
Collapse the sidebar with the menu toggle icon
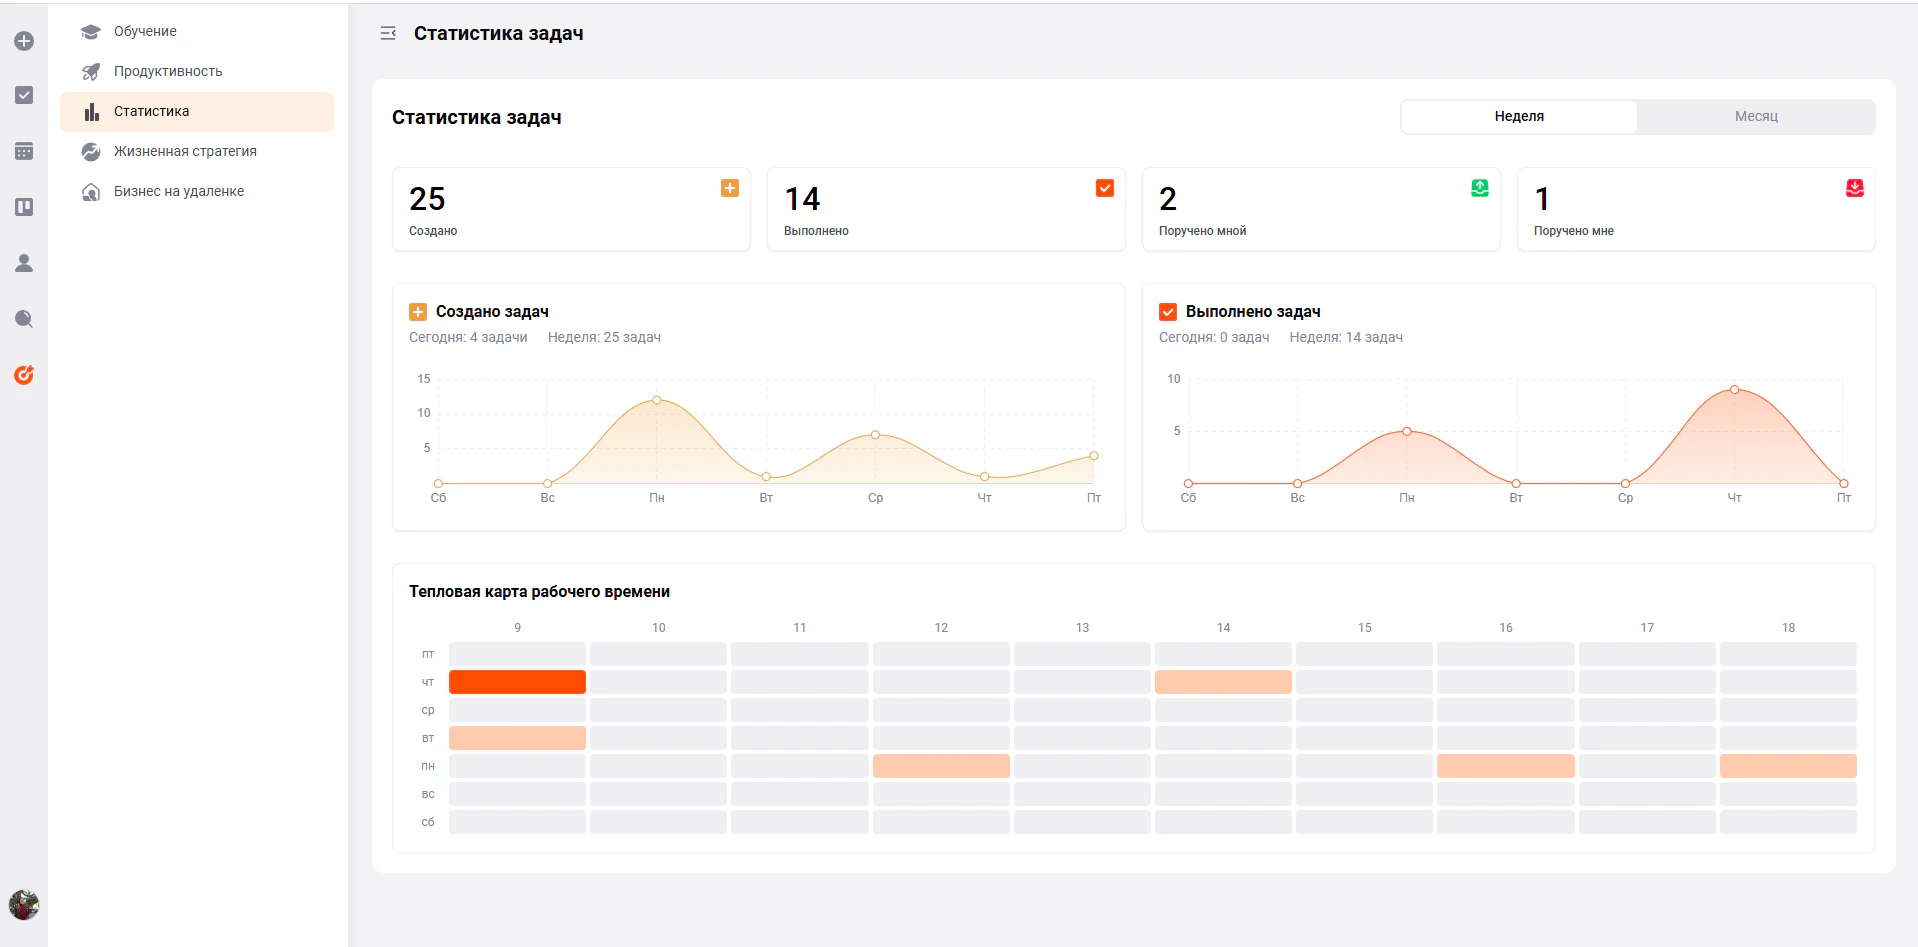(388, 34)
